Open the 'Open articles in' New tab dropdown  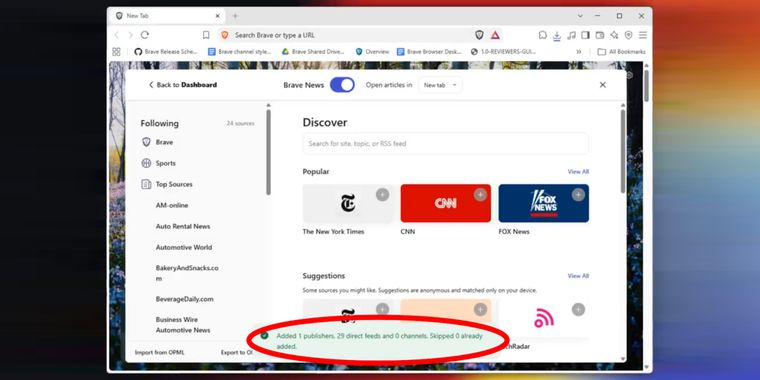point(440,85)
